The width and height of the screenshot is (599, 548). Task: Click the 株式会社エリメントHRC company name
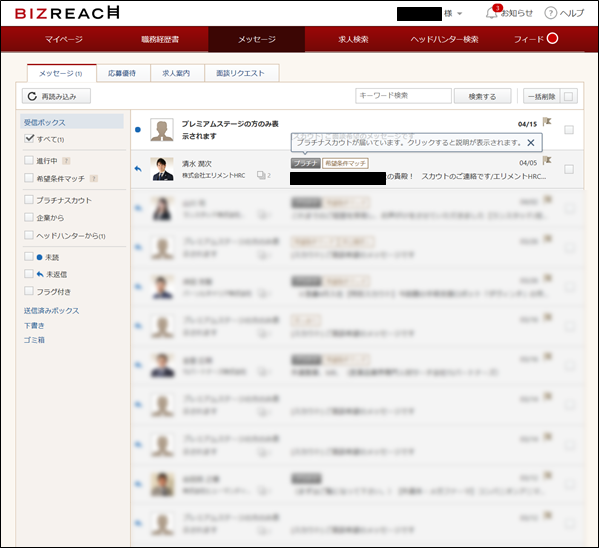pos(213,175)
